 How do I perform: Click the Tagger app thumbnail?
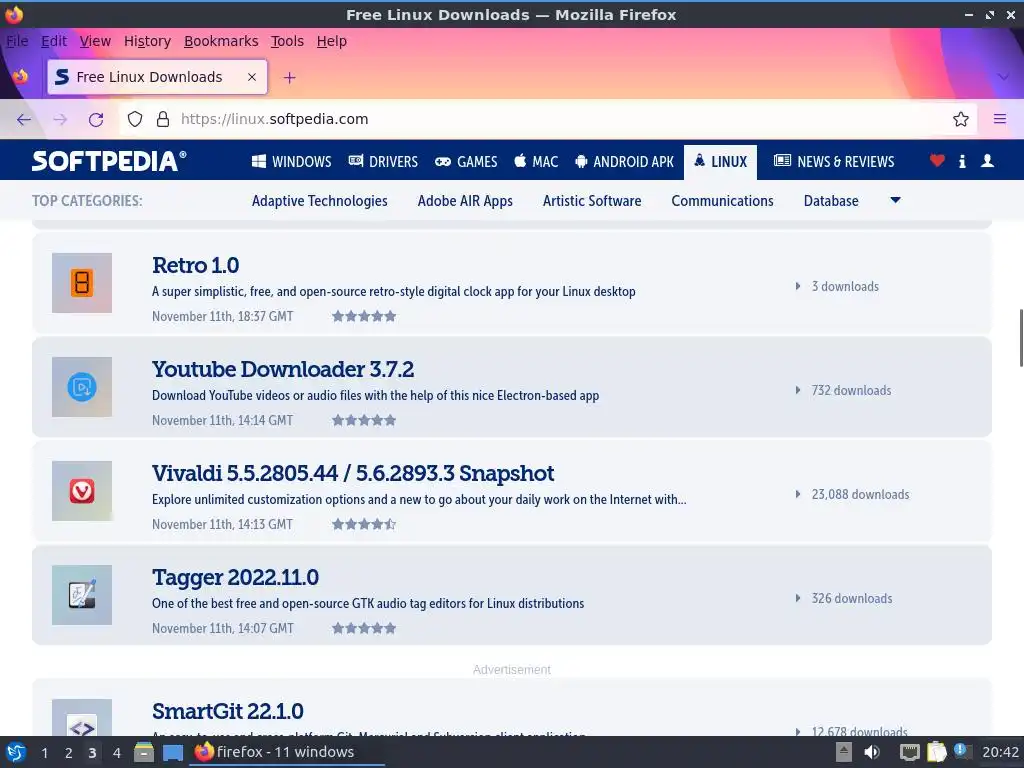[82, 595]
